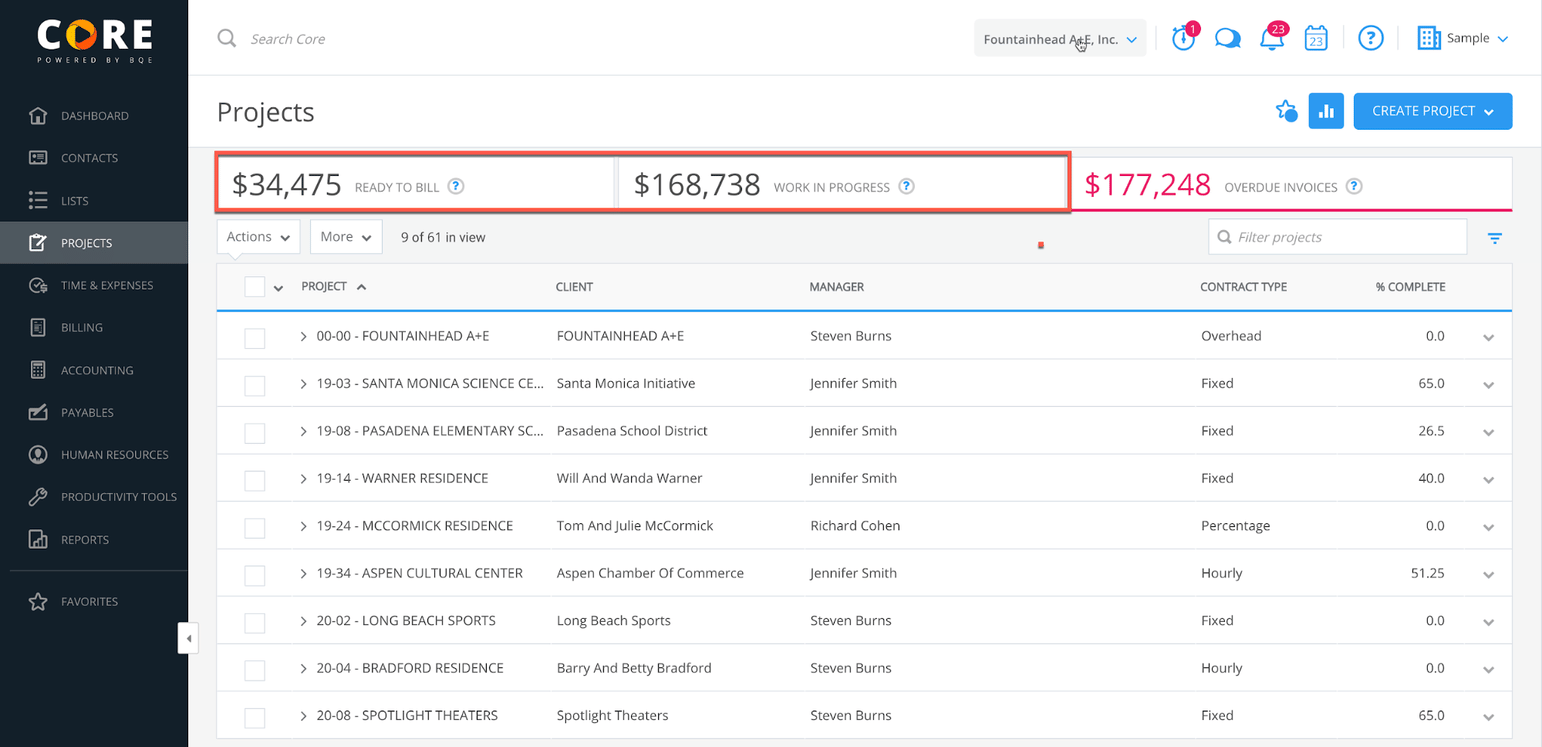1542x747 pixels.
Task: Click the $177,248 Overdue Invoices tile
Action: 1292,184
